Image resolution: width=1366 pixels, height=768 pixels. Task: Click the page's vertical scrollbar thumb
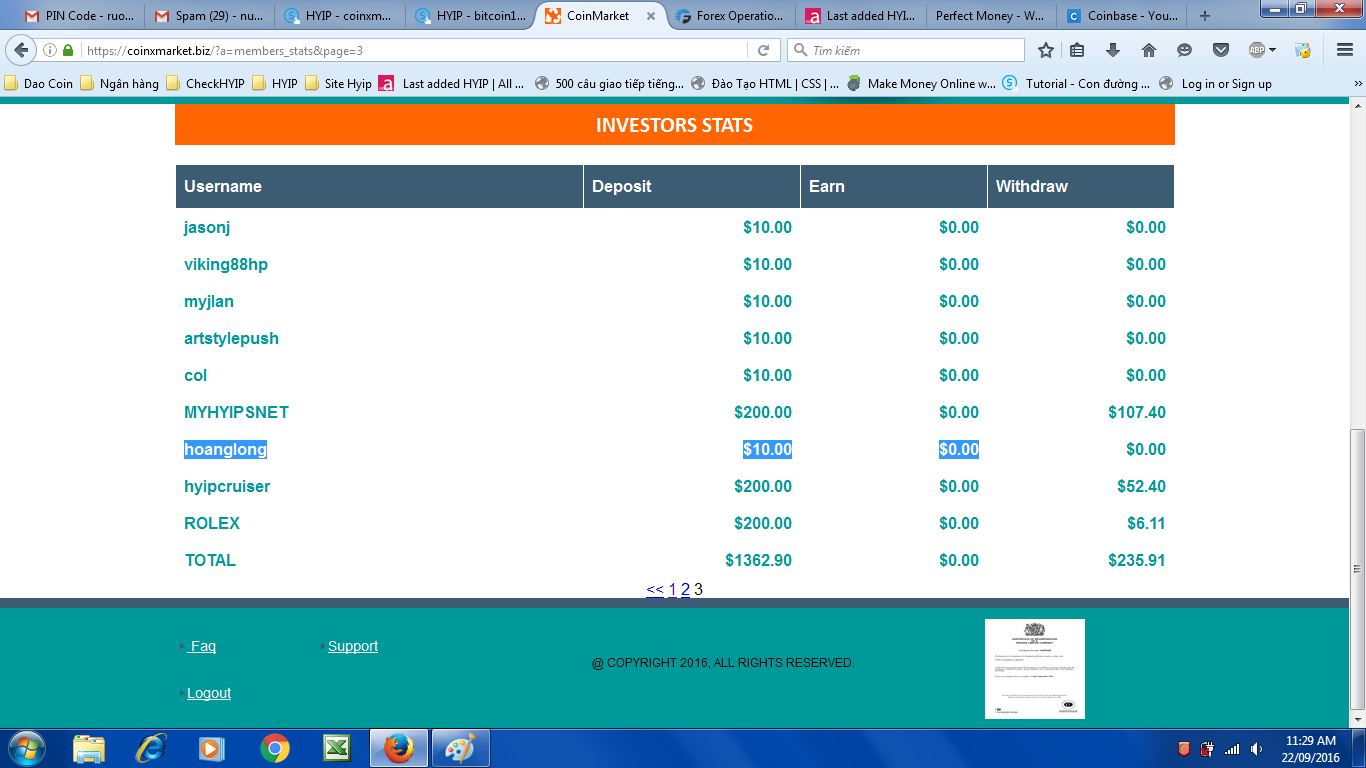(x=1357, y=570)
